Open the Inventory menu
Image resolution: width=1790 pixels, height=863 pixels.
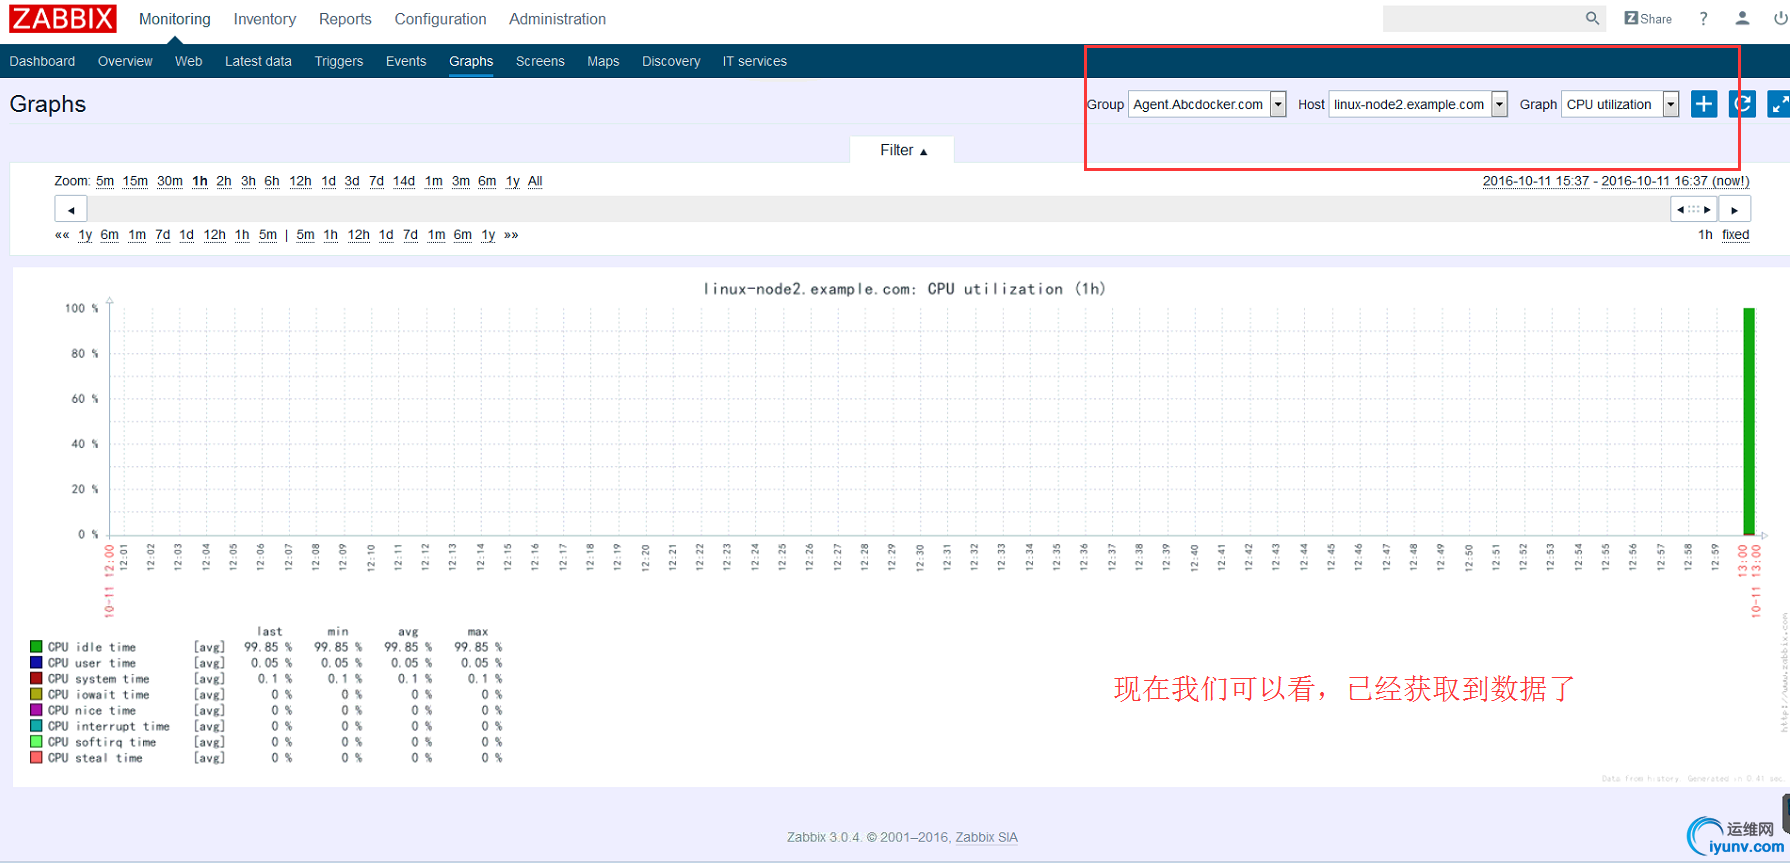tap(265, 19)
